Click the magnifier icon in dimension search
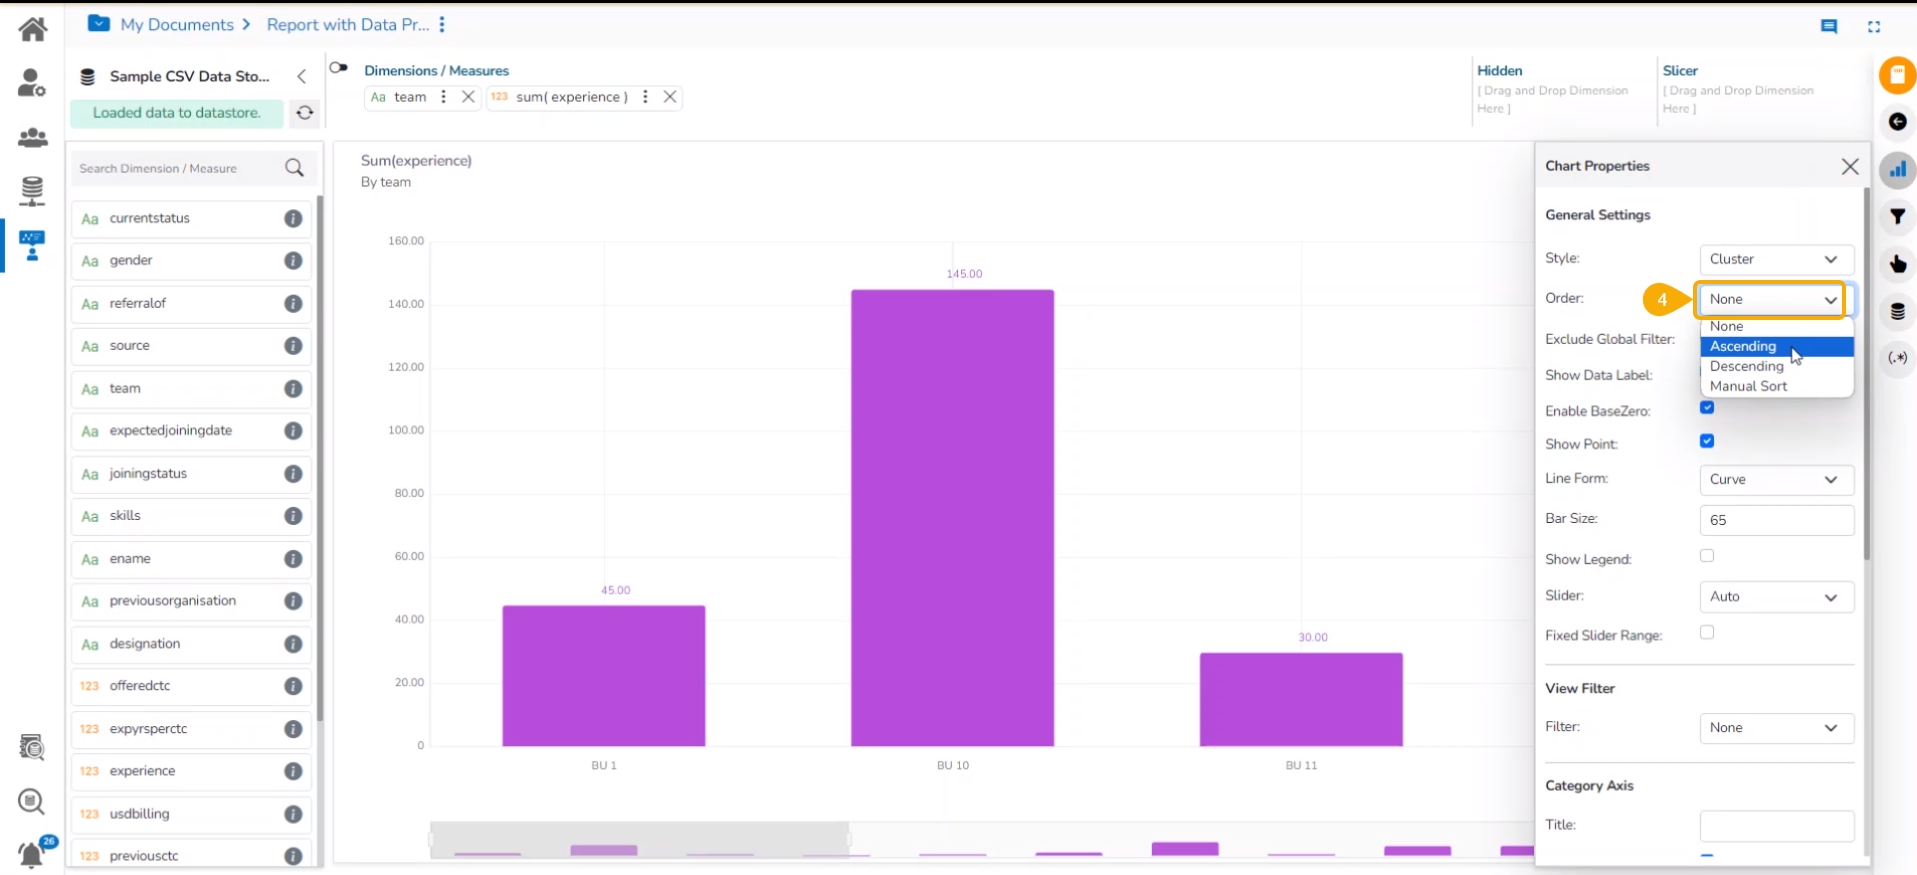Image resolution: width=1917 pixels, height=875 pixels. pos(294,168)
